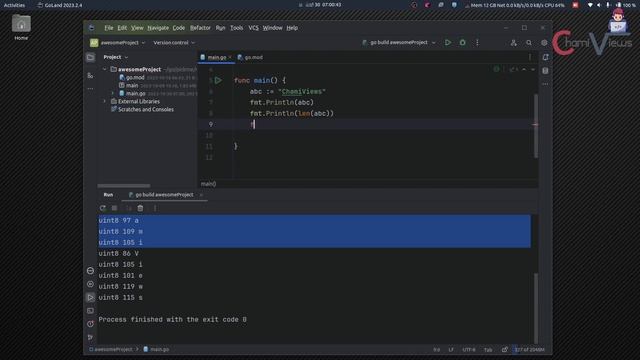Run main function from gutter icon

pyautogui.click(x=218, y=80)
